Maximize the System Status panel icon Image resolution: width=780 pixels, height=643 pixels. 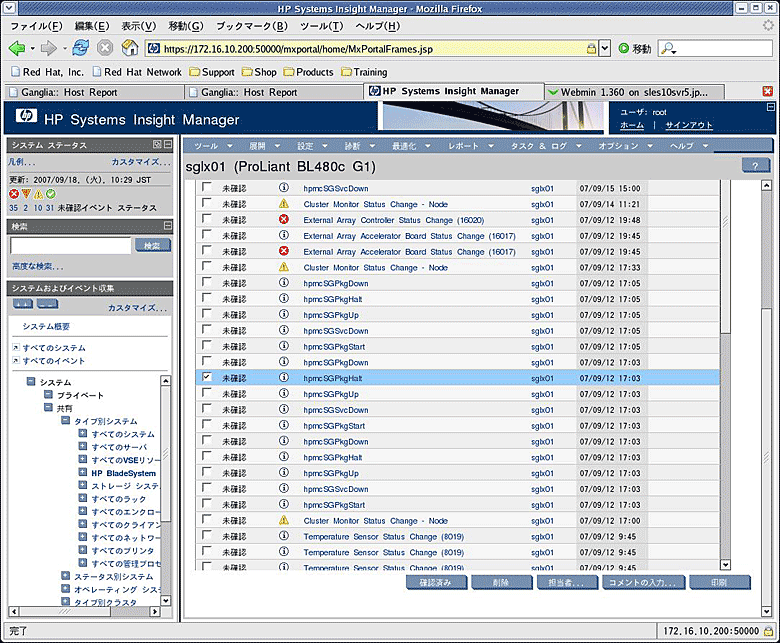click(x=157, y=144)
